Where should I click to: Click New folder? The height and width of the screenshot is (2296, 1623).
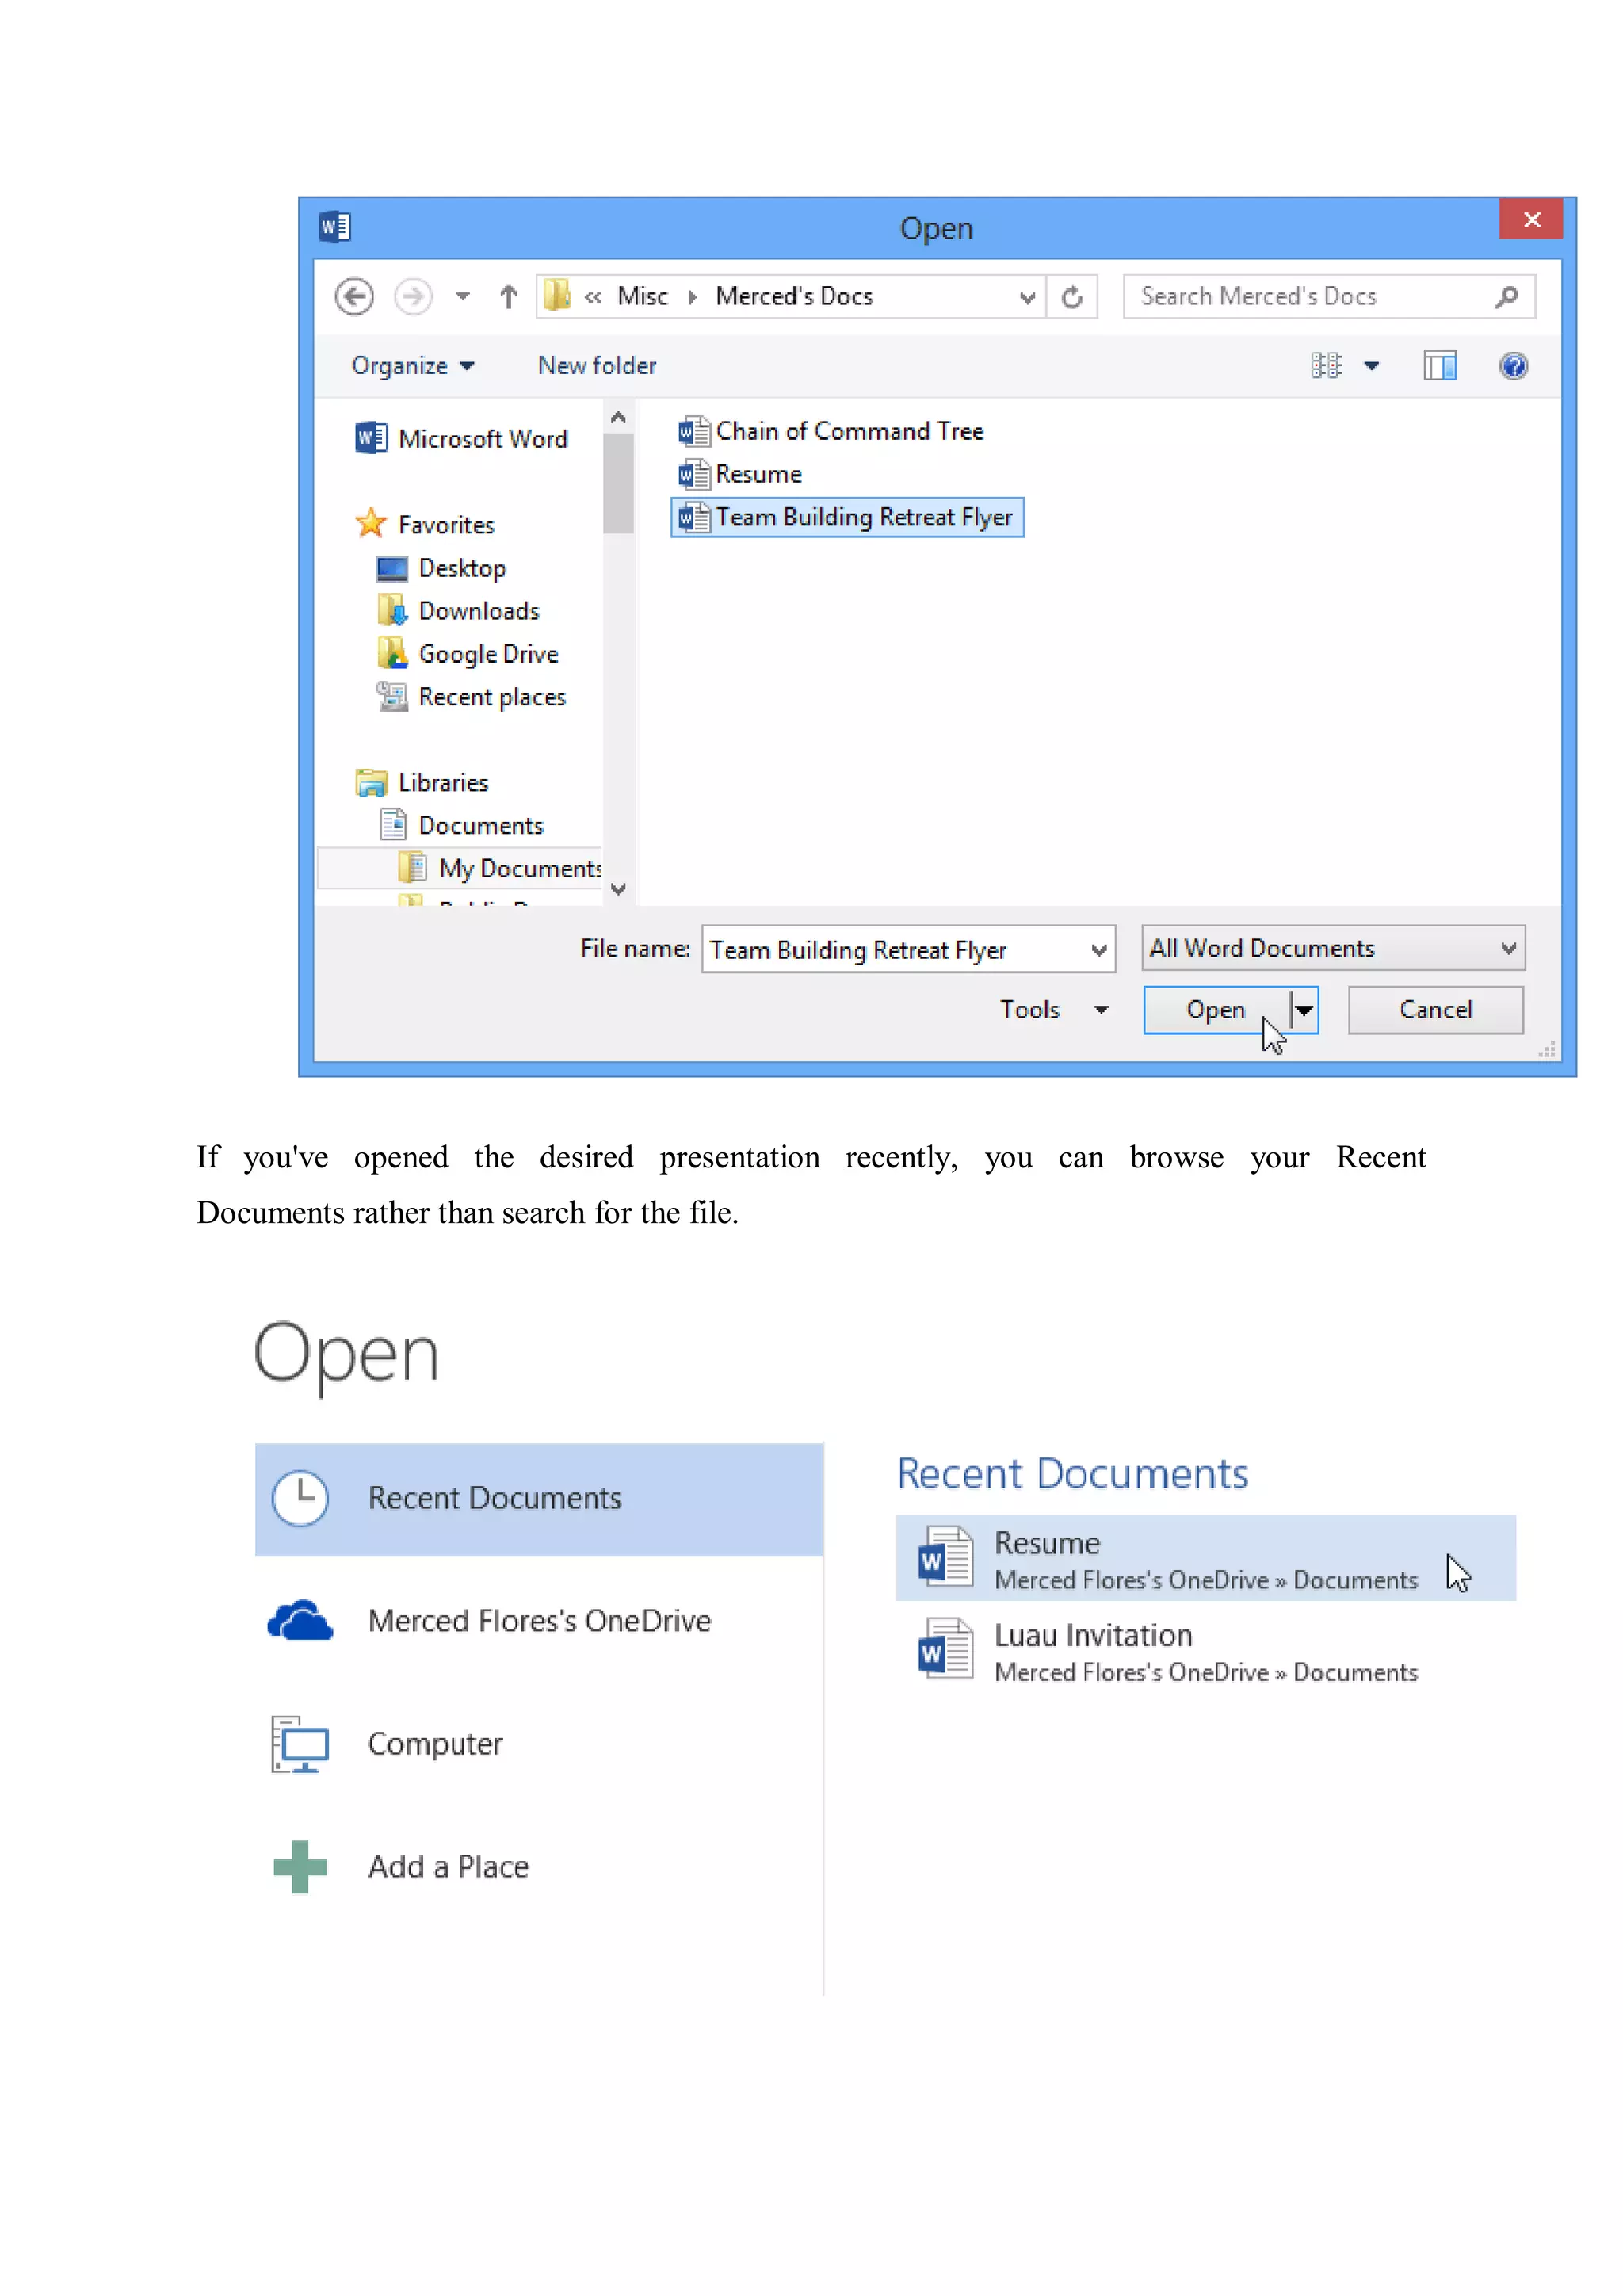coord(597,366)
